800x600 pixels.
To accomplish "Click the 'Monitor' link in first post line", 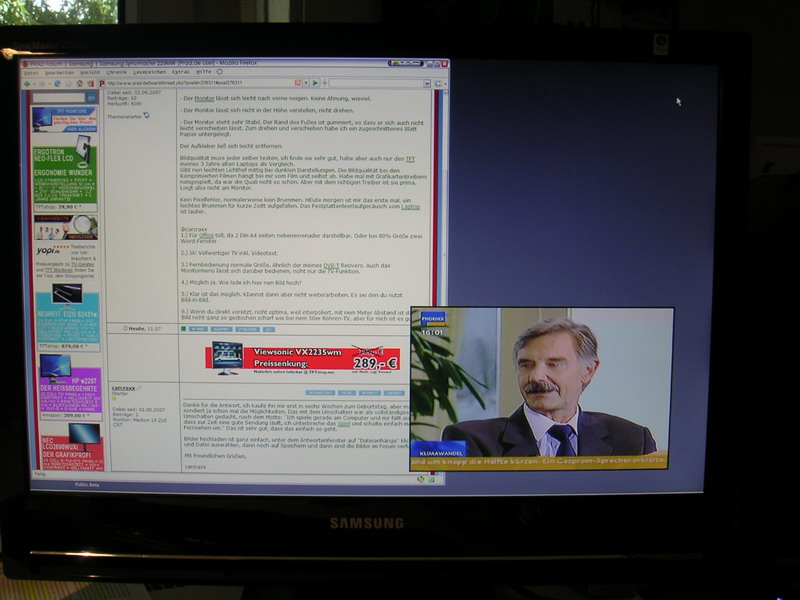I will pos(204,99).
